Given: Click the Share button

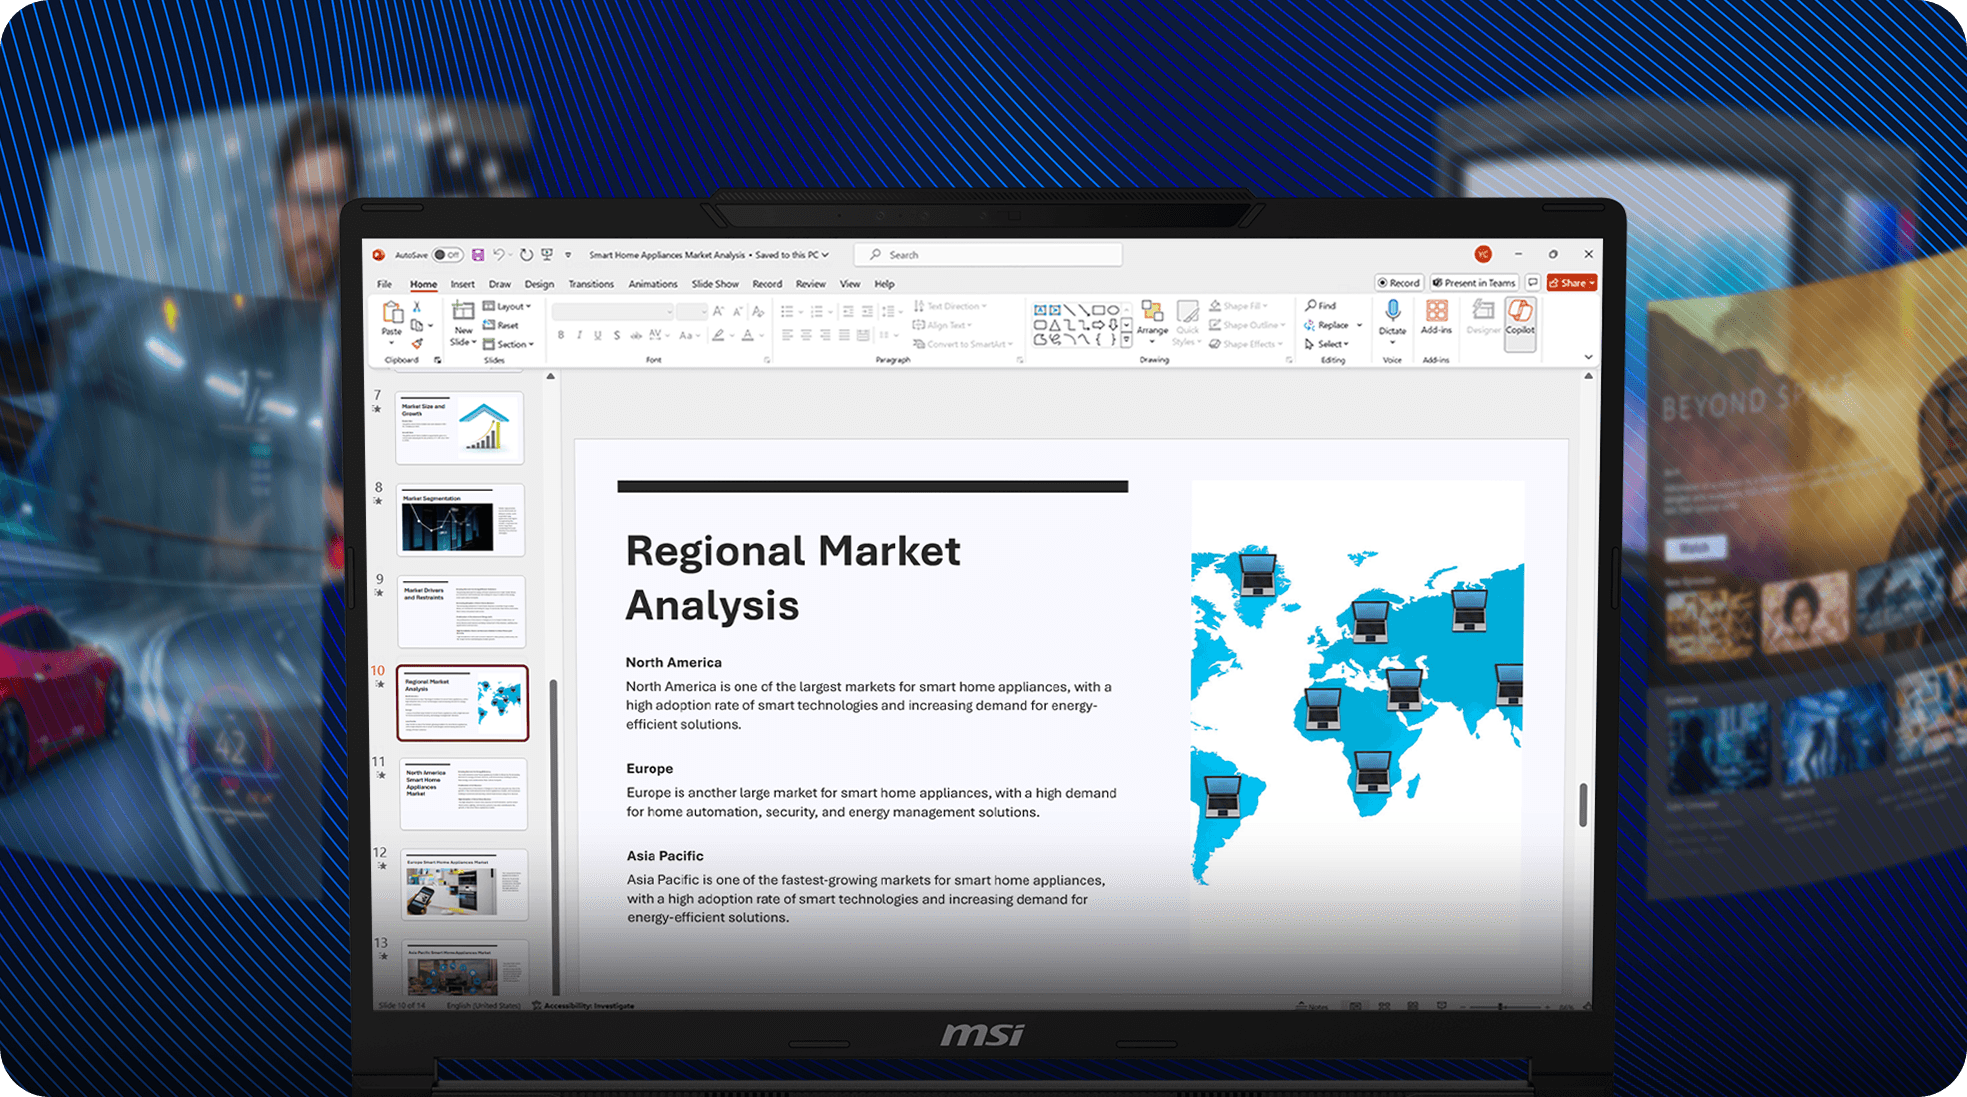Looking at the screenshot, I should [1570, 283].
